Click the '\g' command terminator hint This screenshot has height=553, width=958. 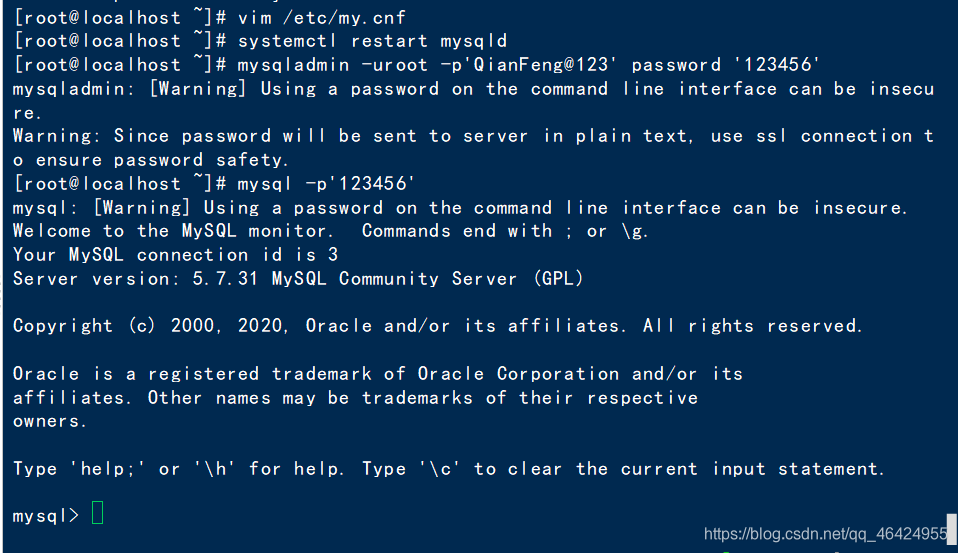[x=634, y=231]
